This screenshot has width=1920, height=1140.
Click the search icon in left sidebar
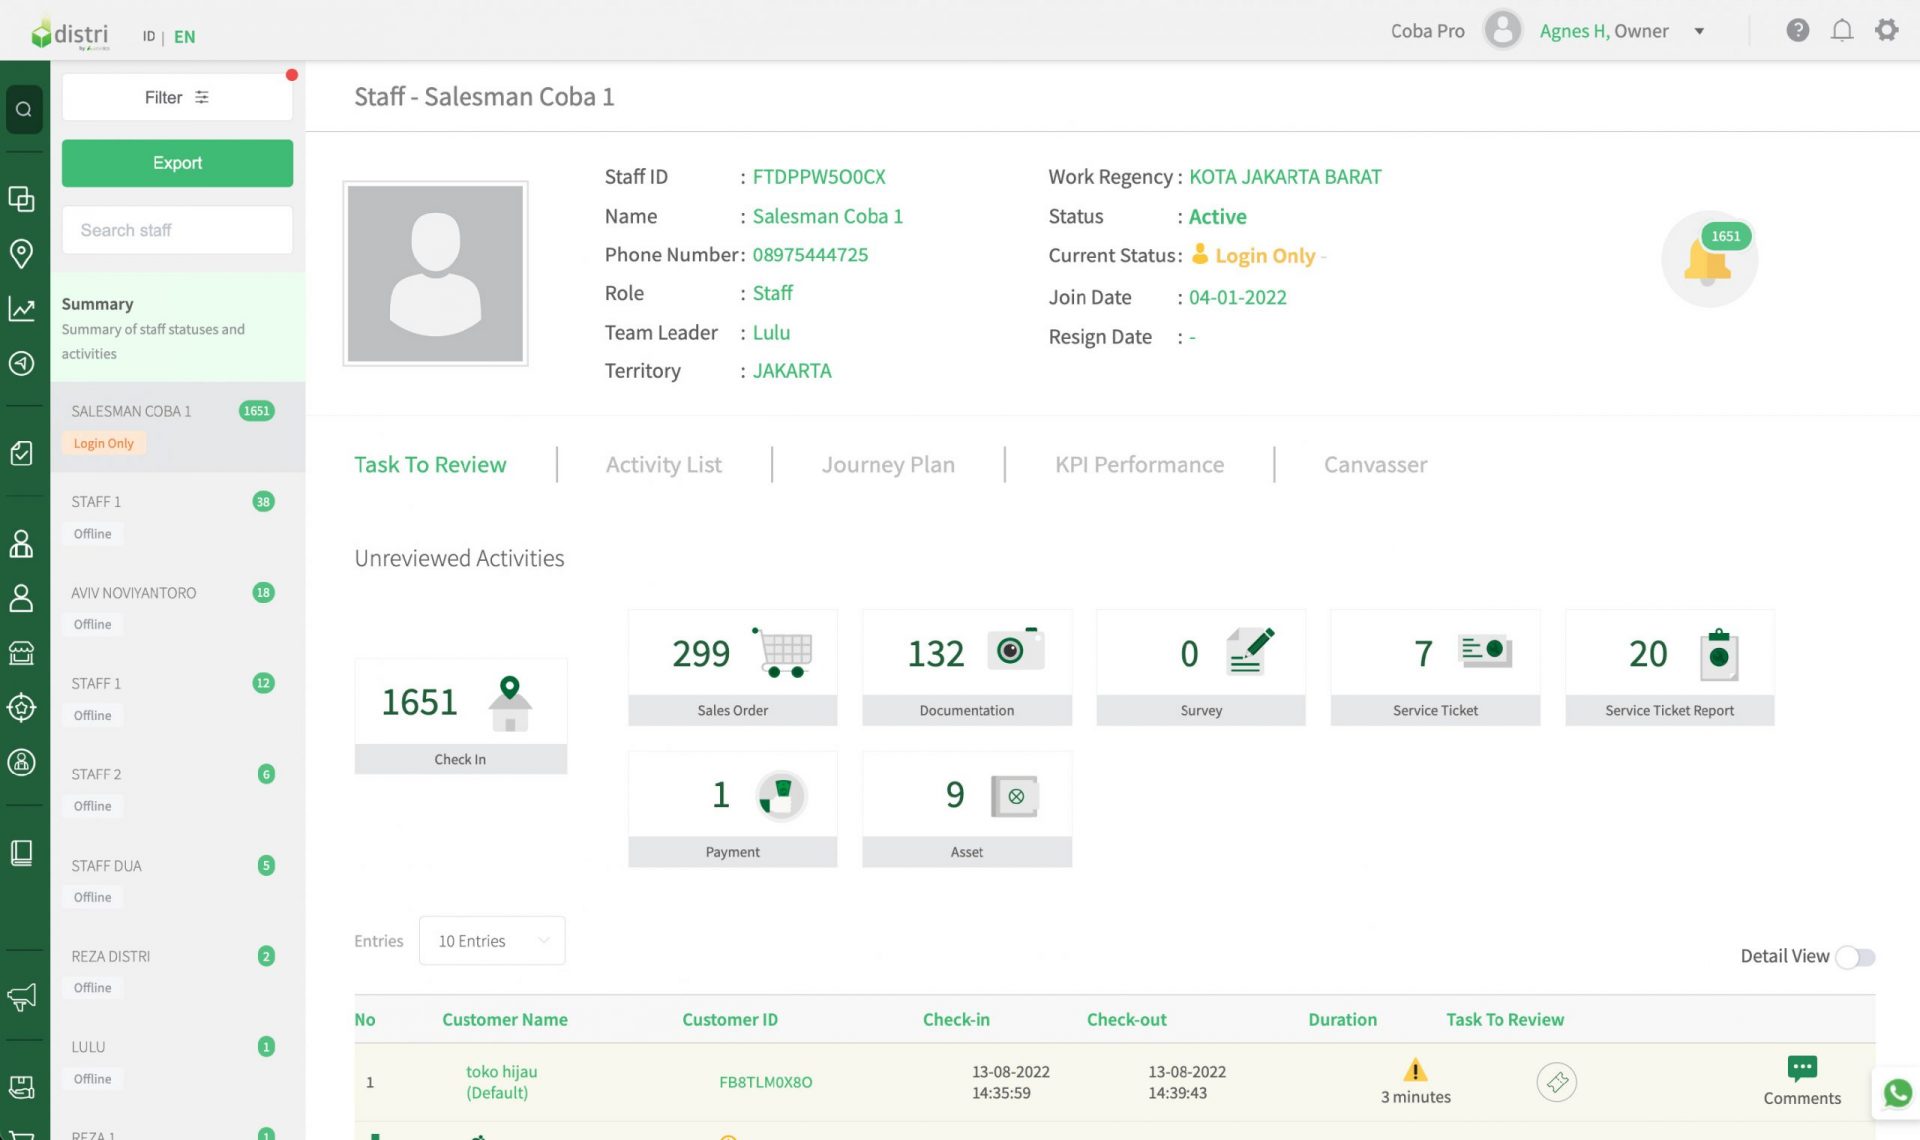(24, 109)
